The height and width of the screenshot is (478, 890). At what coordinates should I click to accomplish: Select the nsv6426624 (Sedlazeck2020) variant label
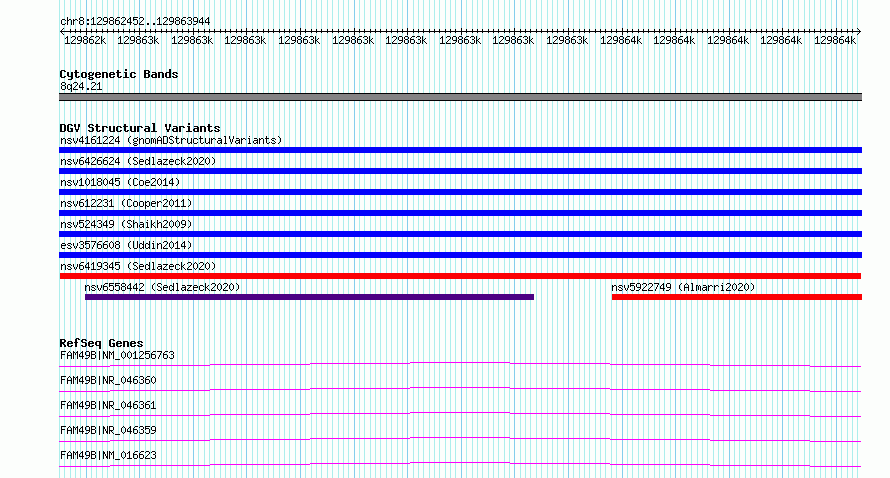(x=138, y=161)
